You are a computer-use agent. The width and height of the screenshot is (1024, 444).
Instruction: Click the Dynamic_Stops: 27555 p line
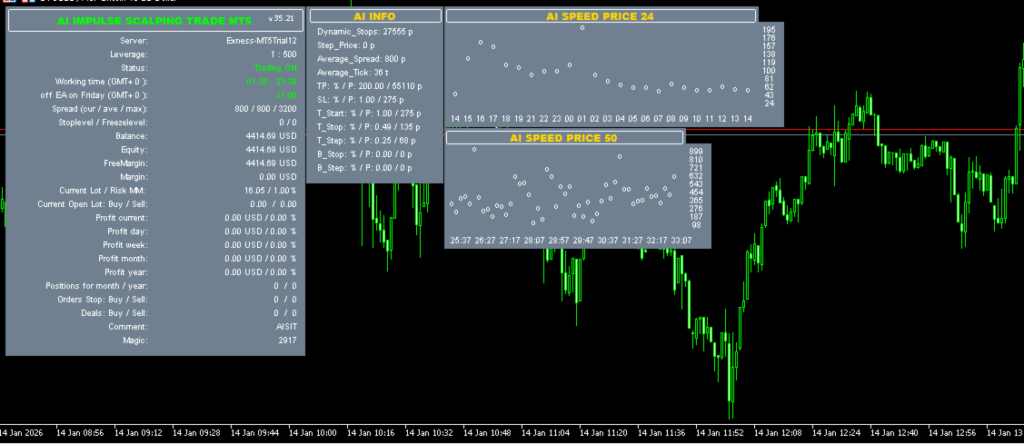coord(365,31)
